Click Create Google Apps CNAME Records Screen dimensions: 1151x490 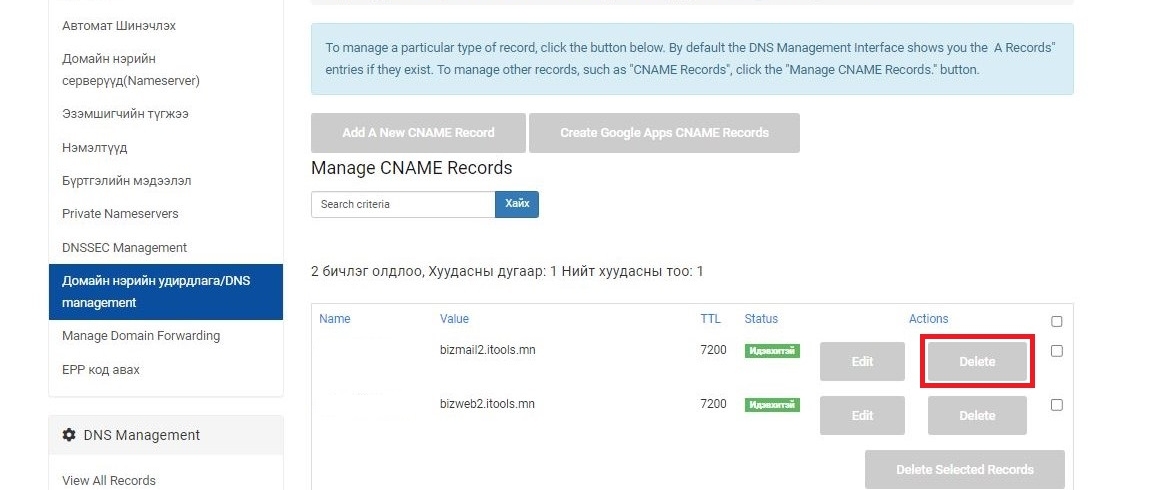[664, 133]
